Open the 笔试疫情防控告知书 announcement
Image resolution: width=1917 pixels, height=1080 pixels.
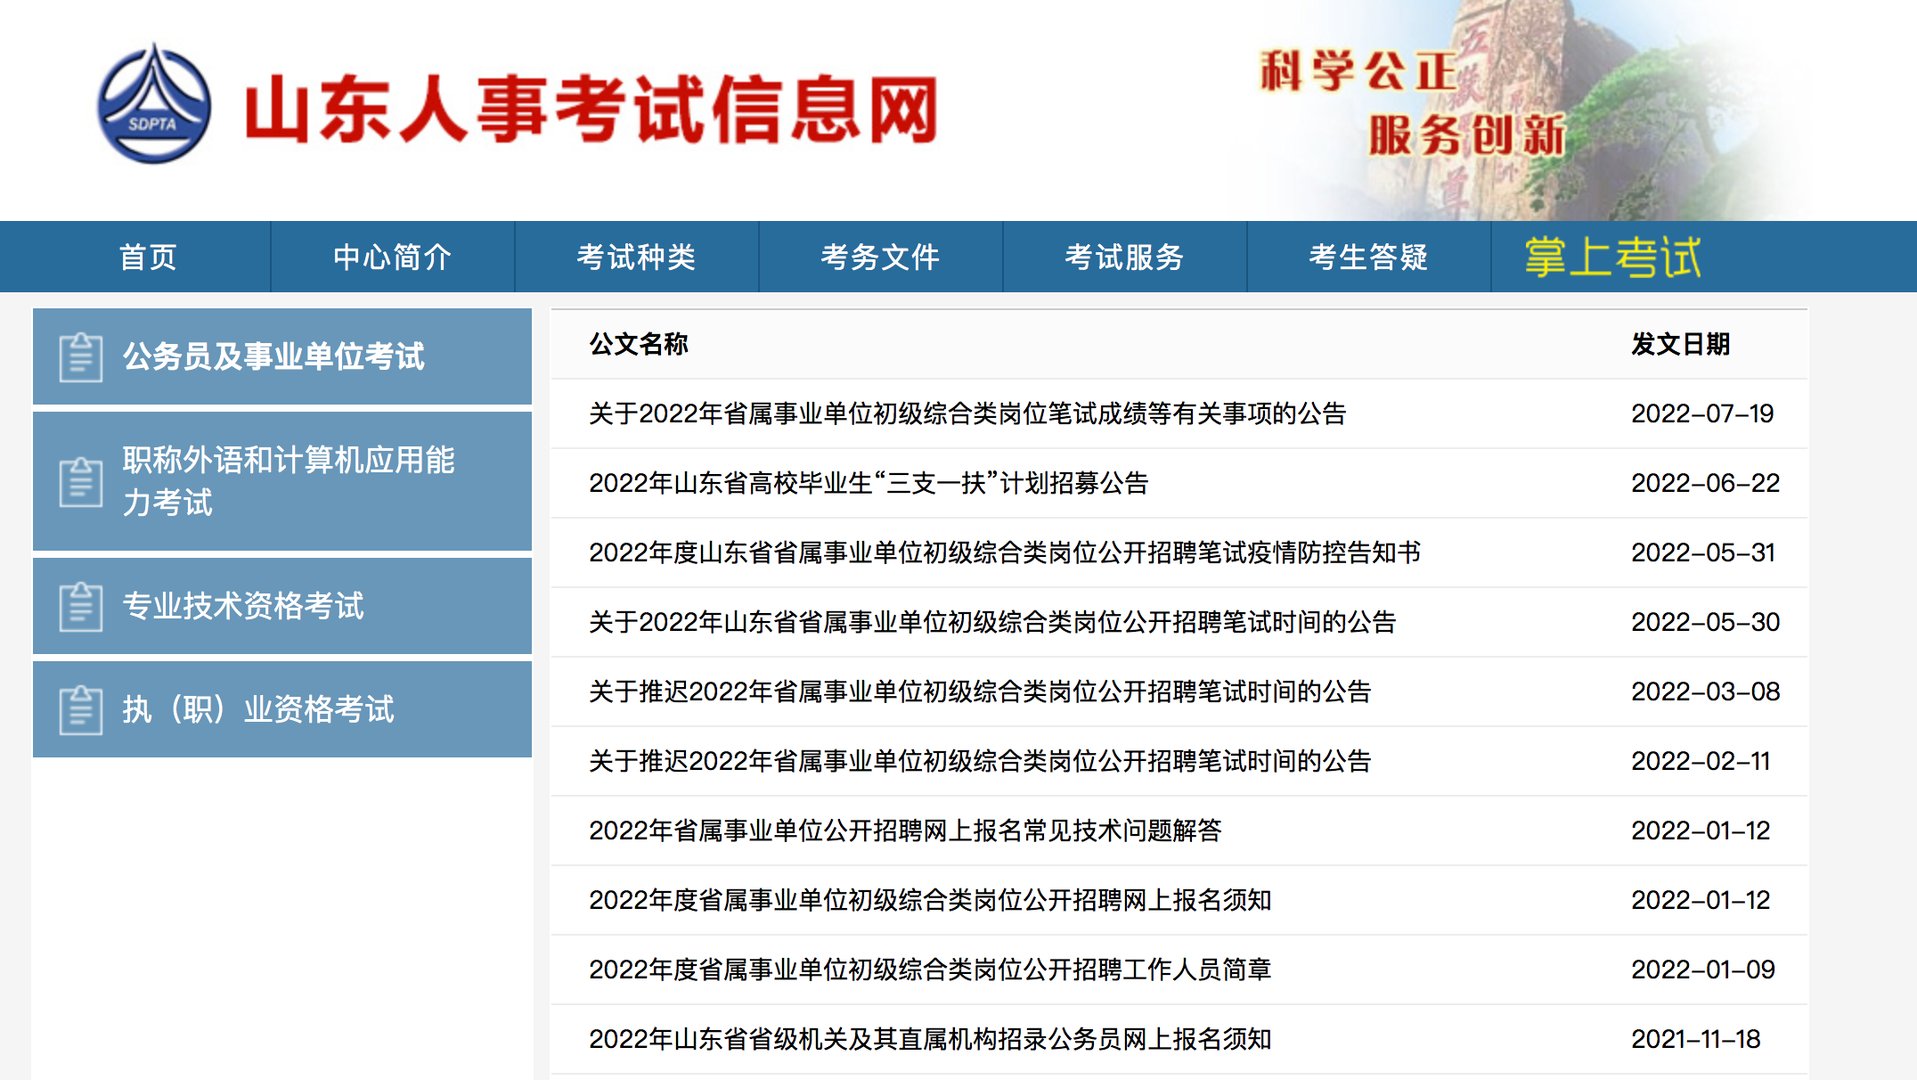tap(1005, 552)
